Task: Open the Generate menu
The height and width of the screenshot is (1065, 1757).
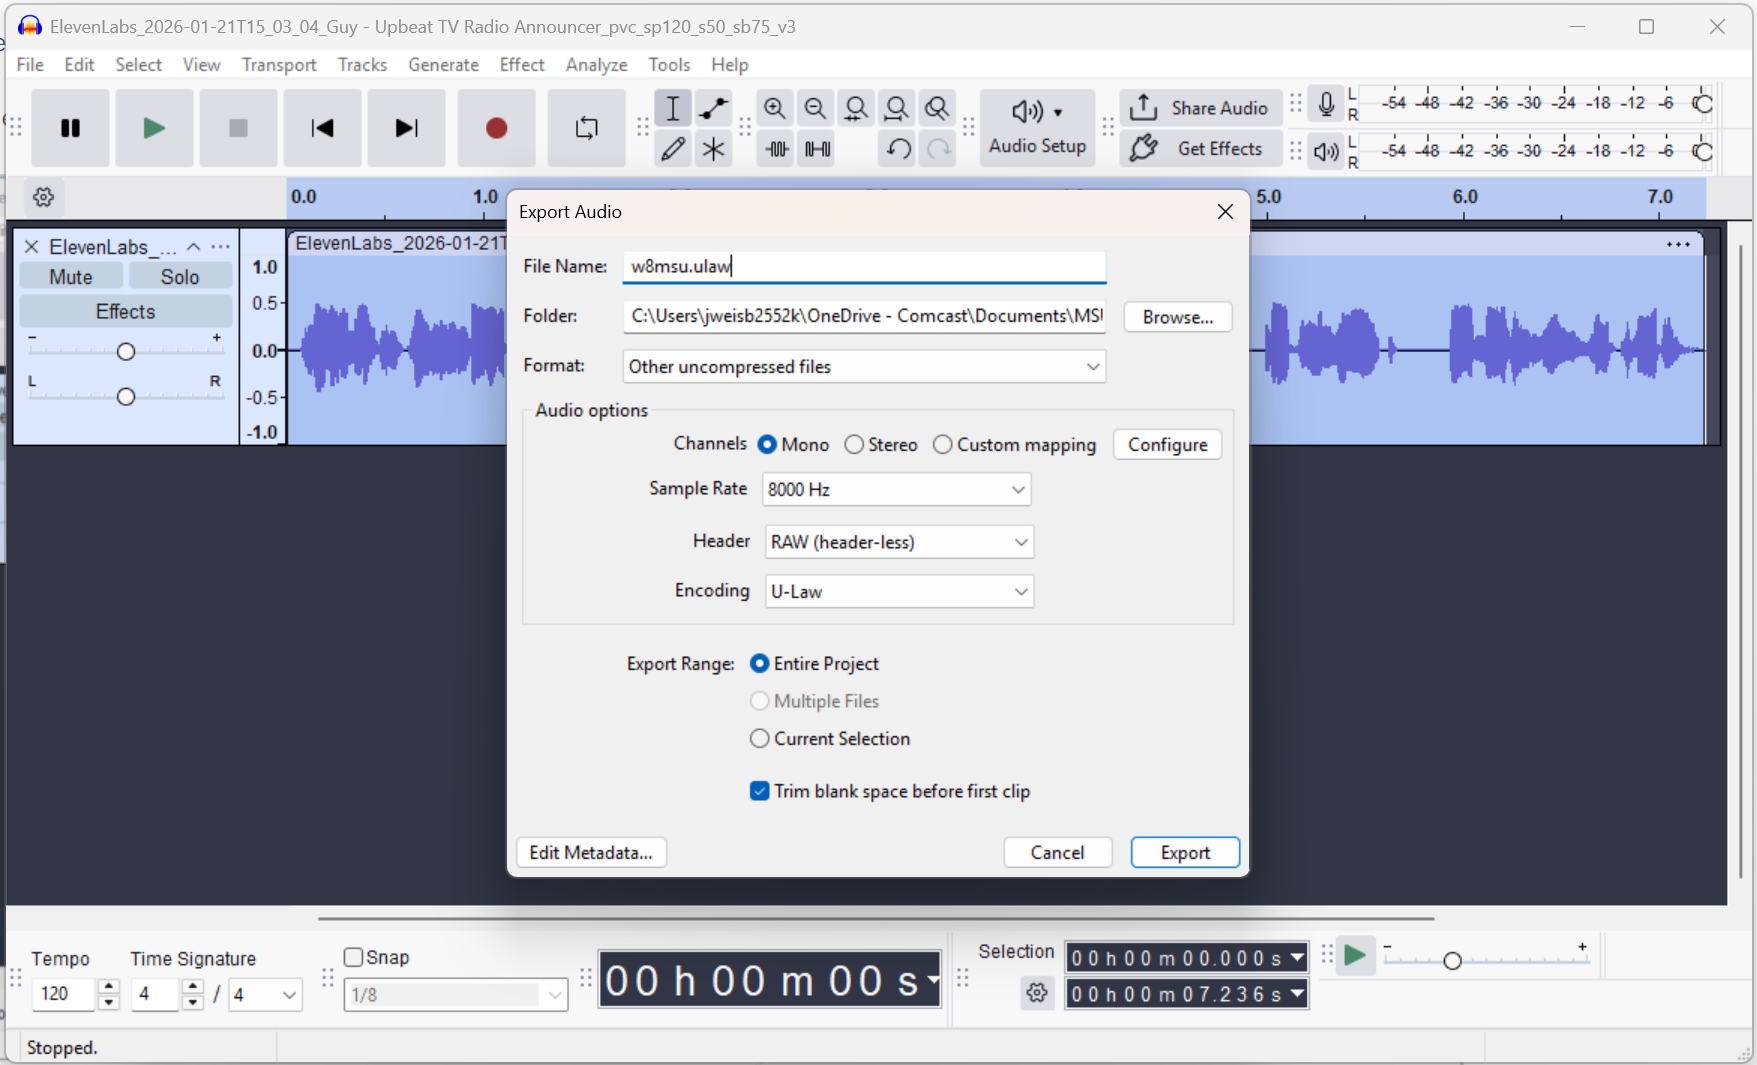Action: pyautogui.click(x=443, y=65)
